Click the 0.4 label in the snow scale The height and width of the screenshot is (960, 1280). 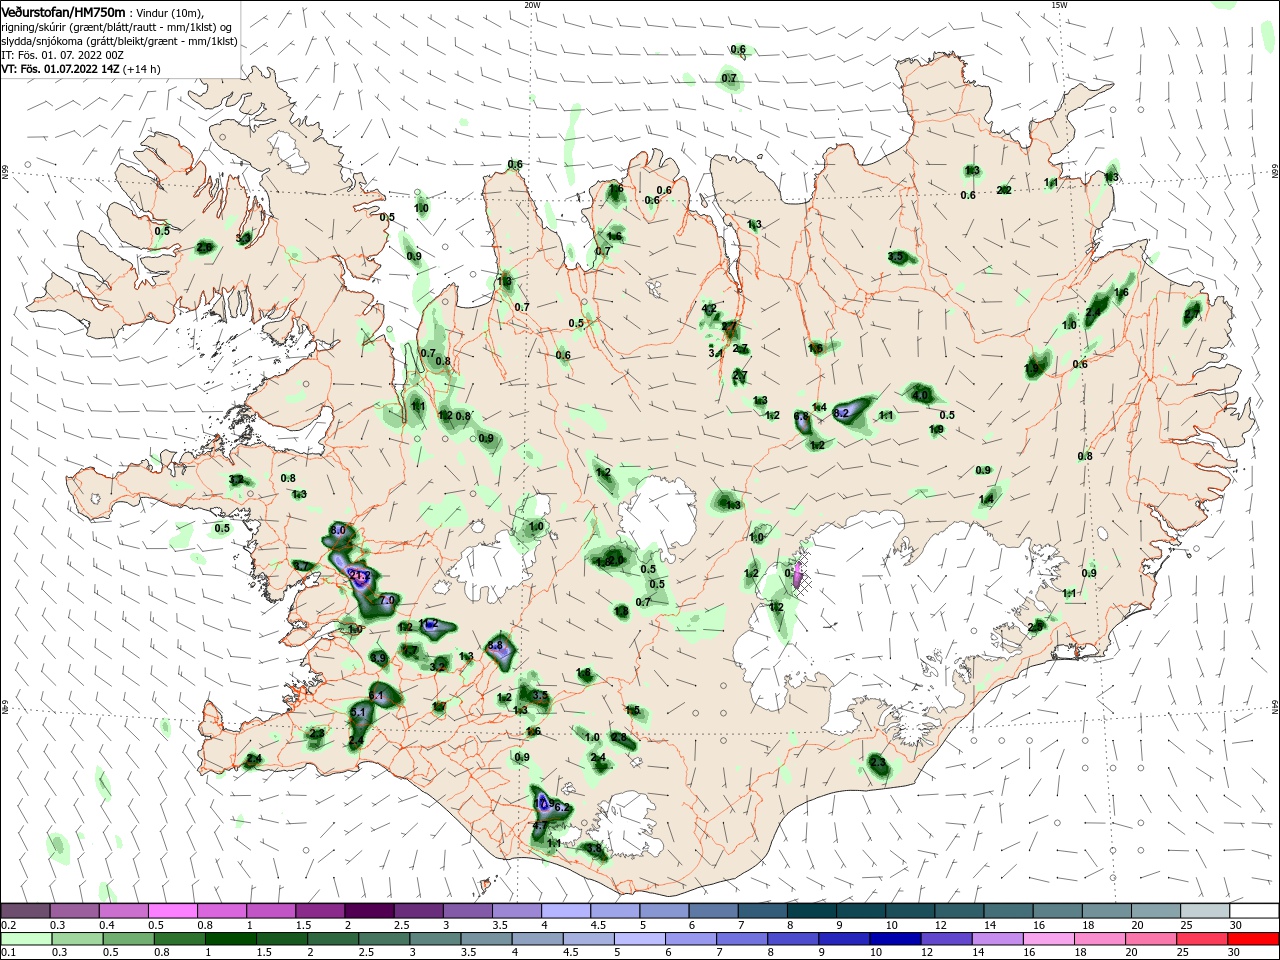pyautogui.click(x=107, y=925)
